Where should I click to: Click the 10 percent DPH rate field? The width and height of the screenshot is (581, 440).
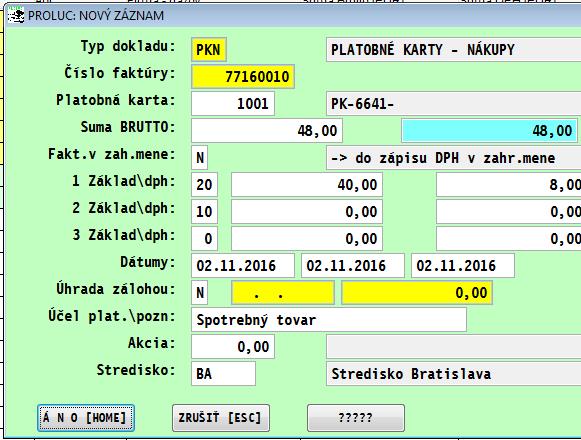[x=204, y=212]
